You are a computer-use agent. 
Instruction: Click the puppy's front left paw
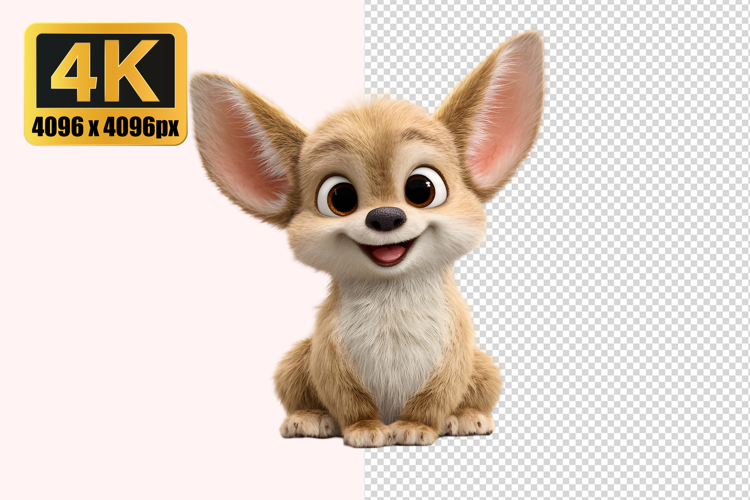point(366,434)
